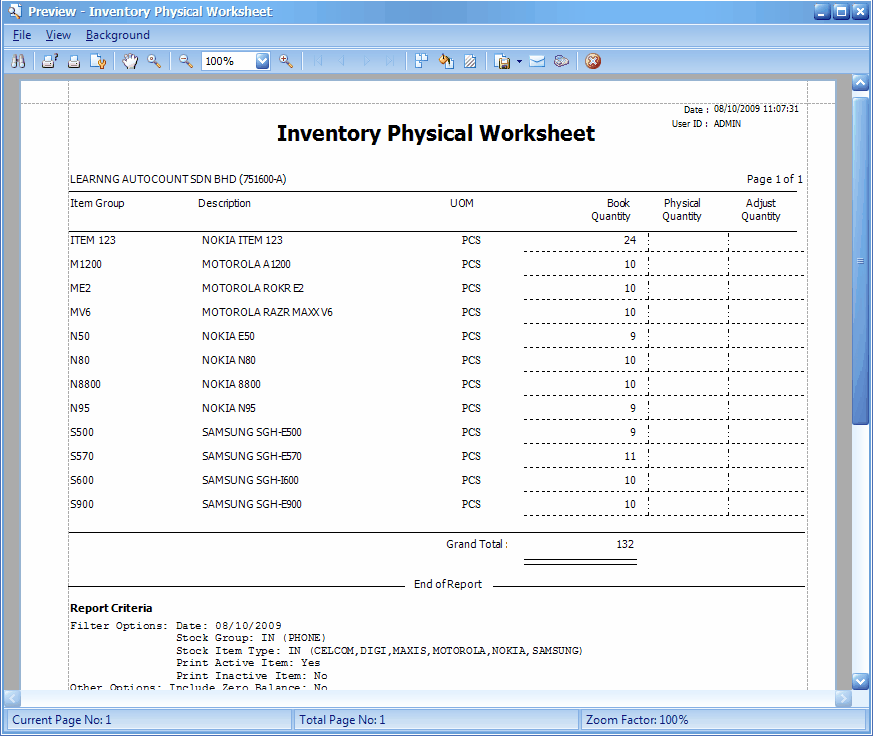
Task: Click book quantity 24 for ITEM 123
Action: pos(630,240)
